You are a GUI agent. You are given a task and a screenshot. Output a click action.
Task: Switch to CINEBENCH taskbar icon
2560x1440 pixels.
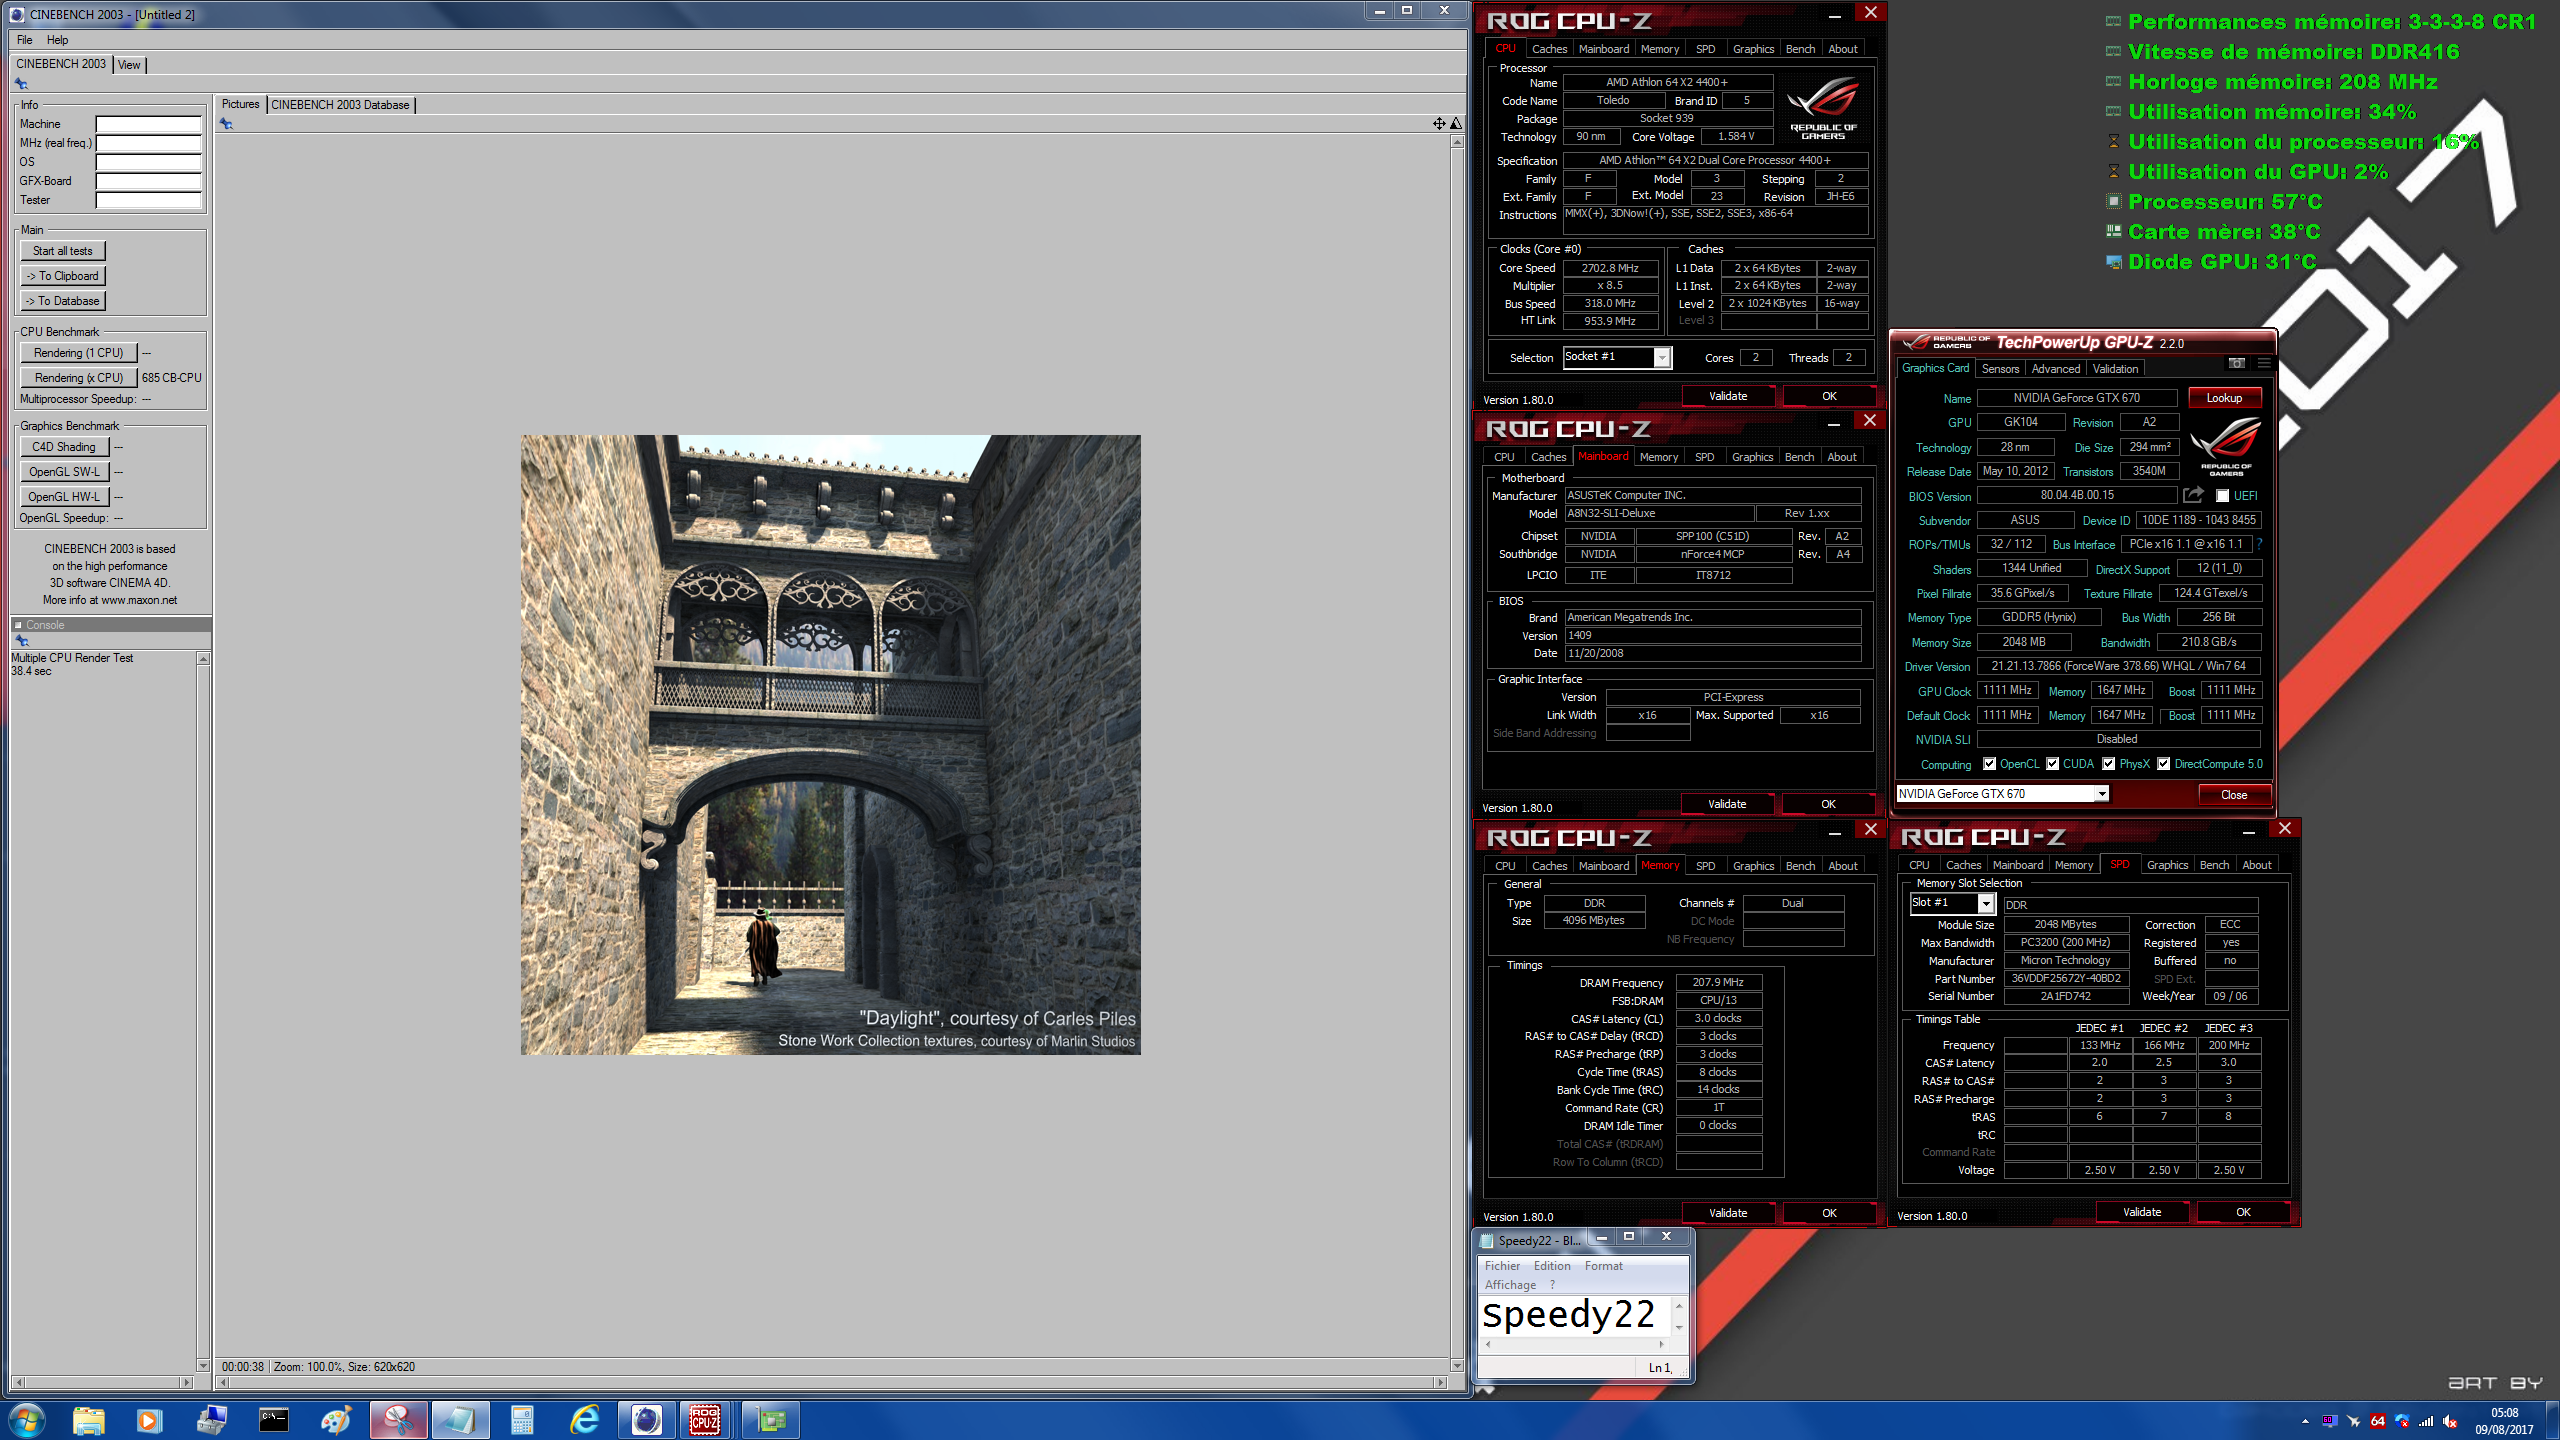(647, 1419)
